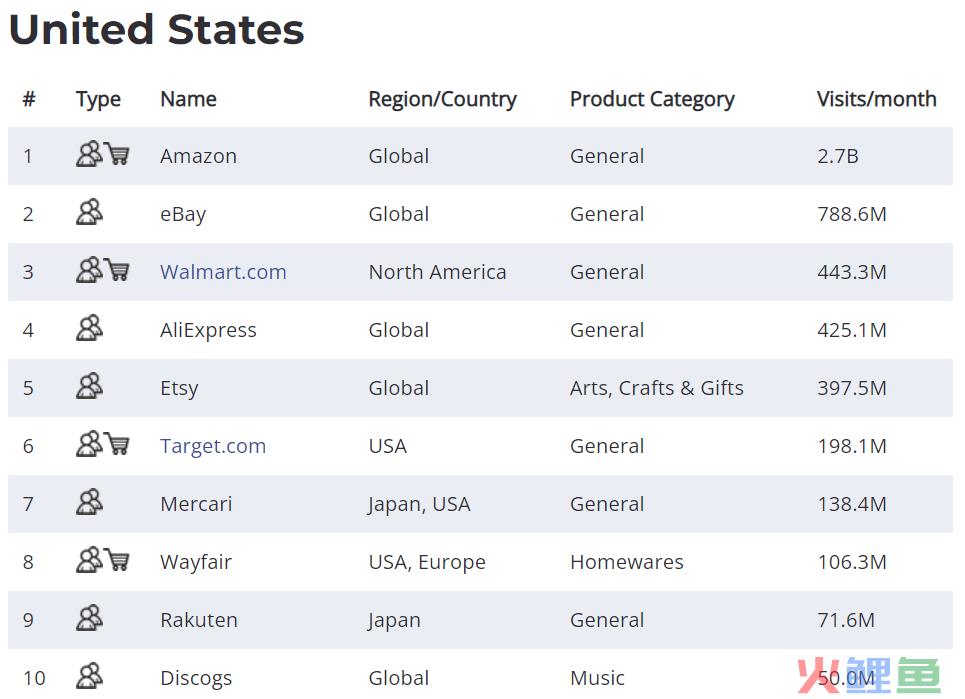Click the watermark logo at bottom right
Viewport: 965px width, 699px height.
868,676
